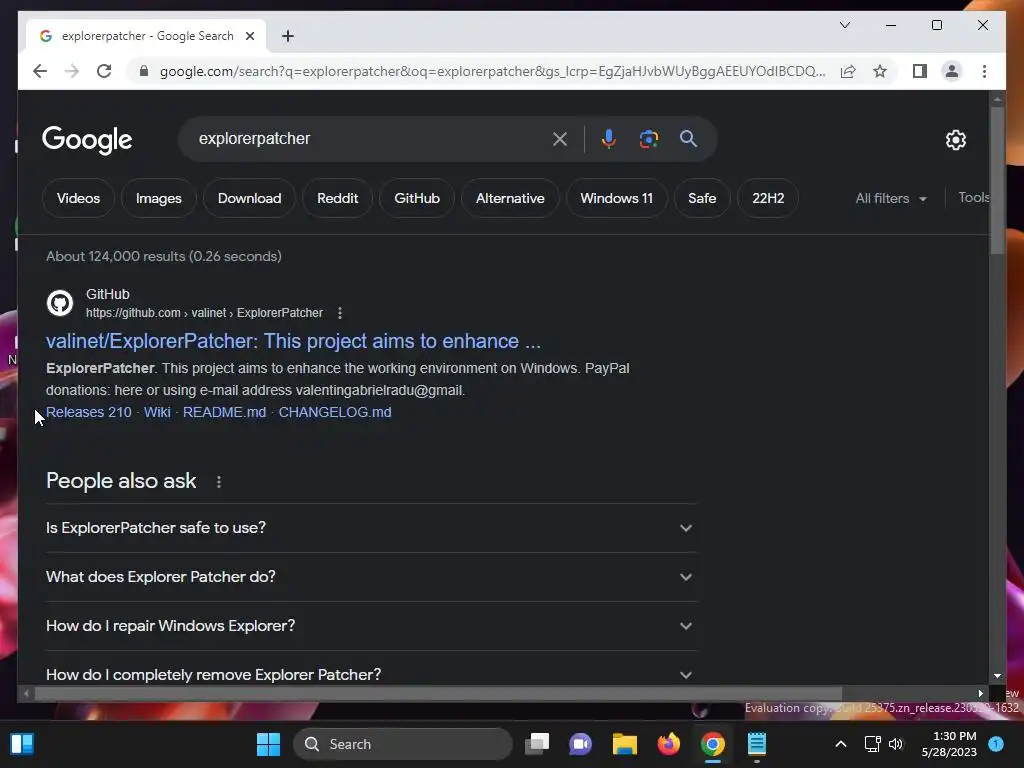Viewport: 1024px width, 768px height.
Task: Open volume control in system tray
Action: pyautogui.click(x=896, y=744)
